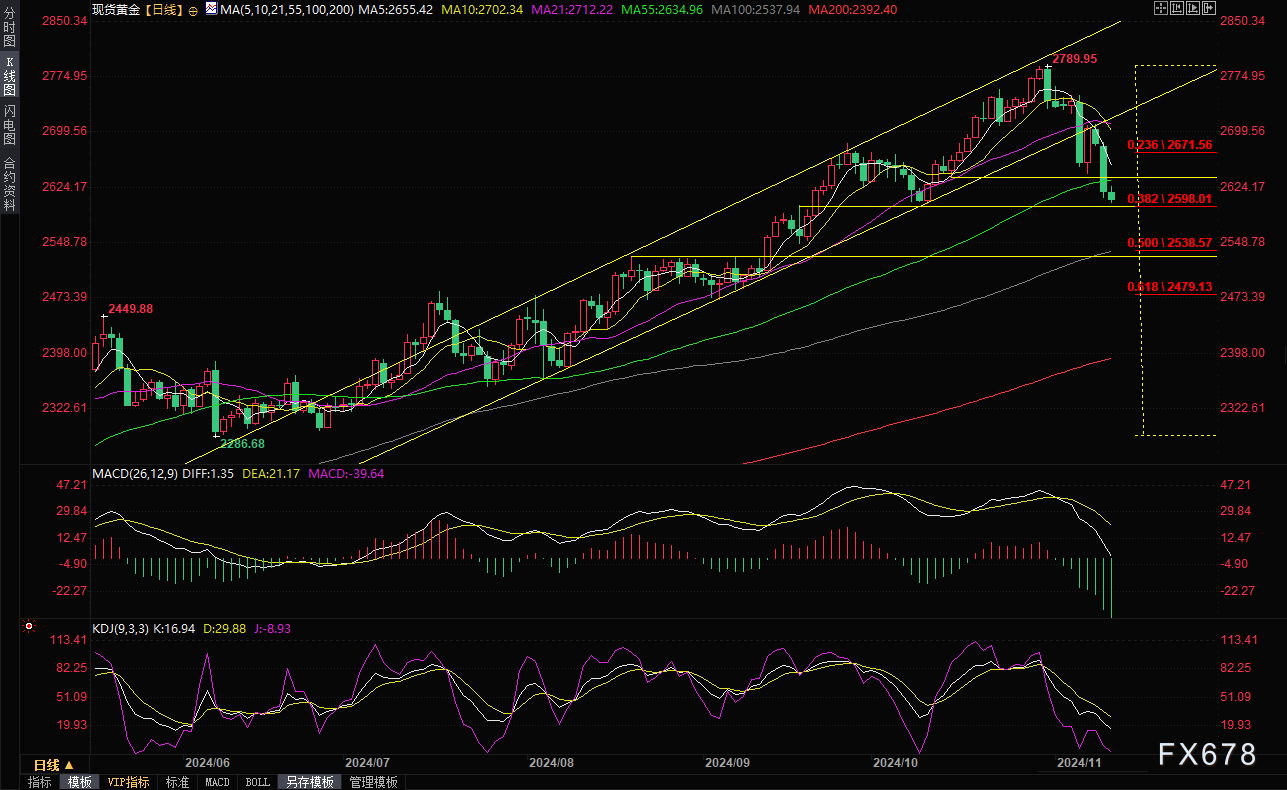
Task: Click the MA indicator chart icon
Action: pos(209,8)
